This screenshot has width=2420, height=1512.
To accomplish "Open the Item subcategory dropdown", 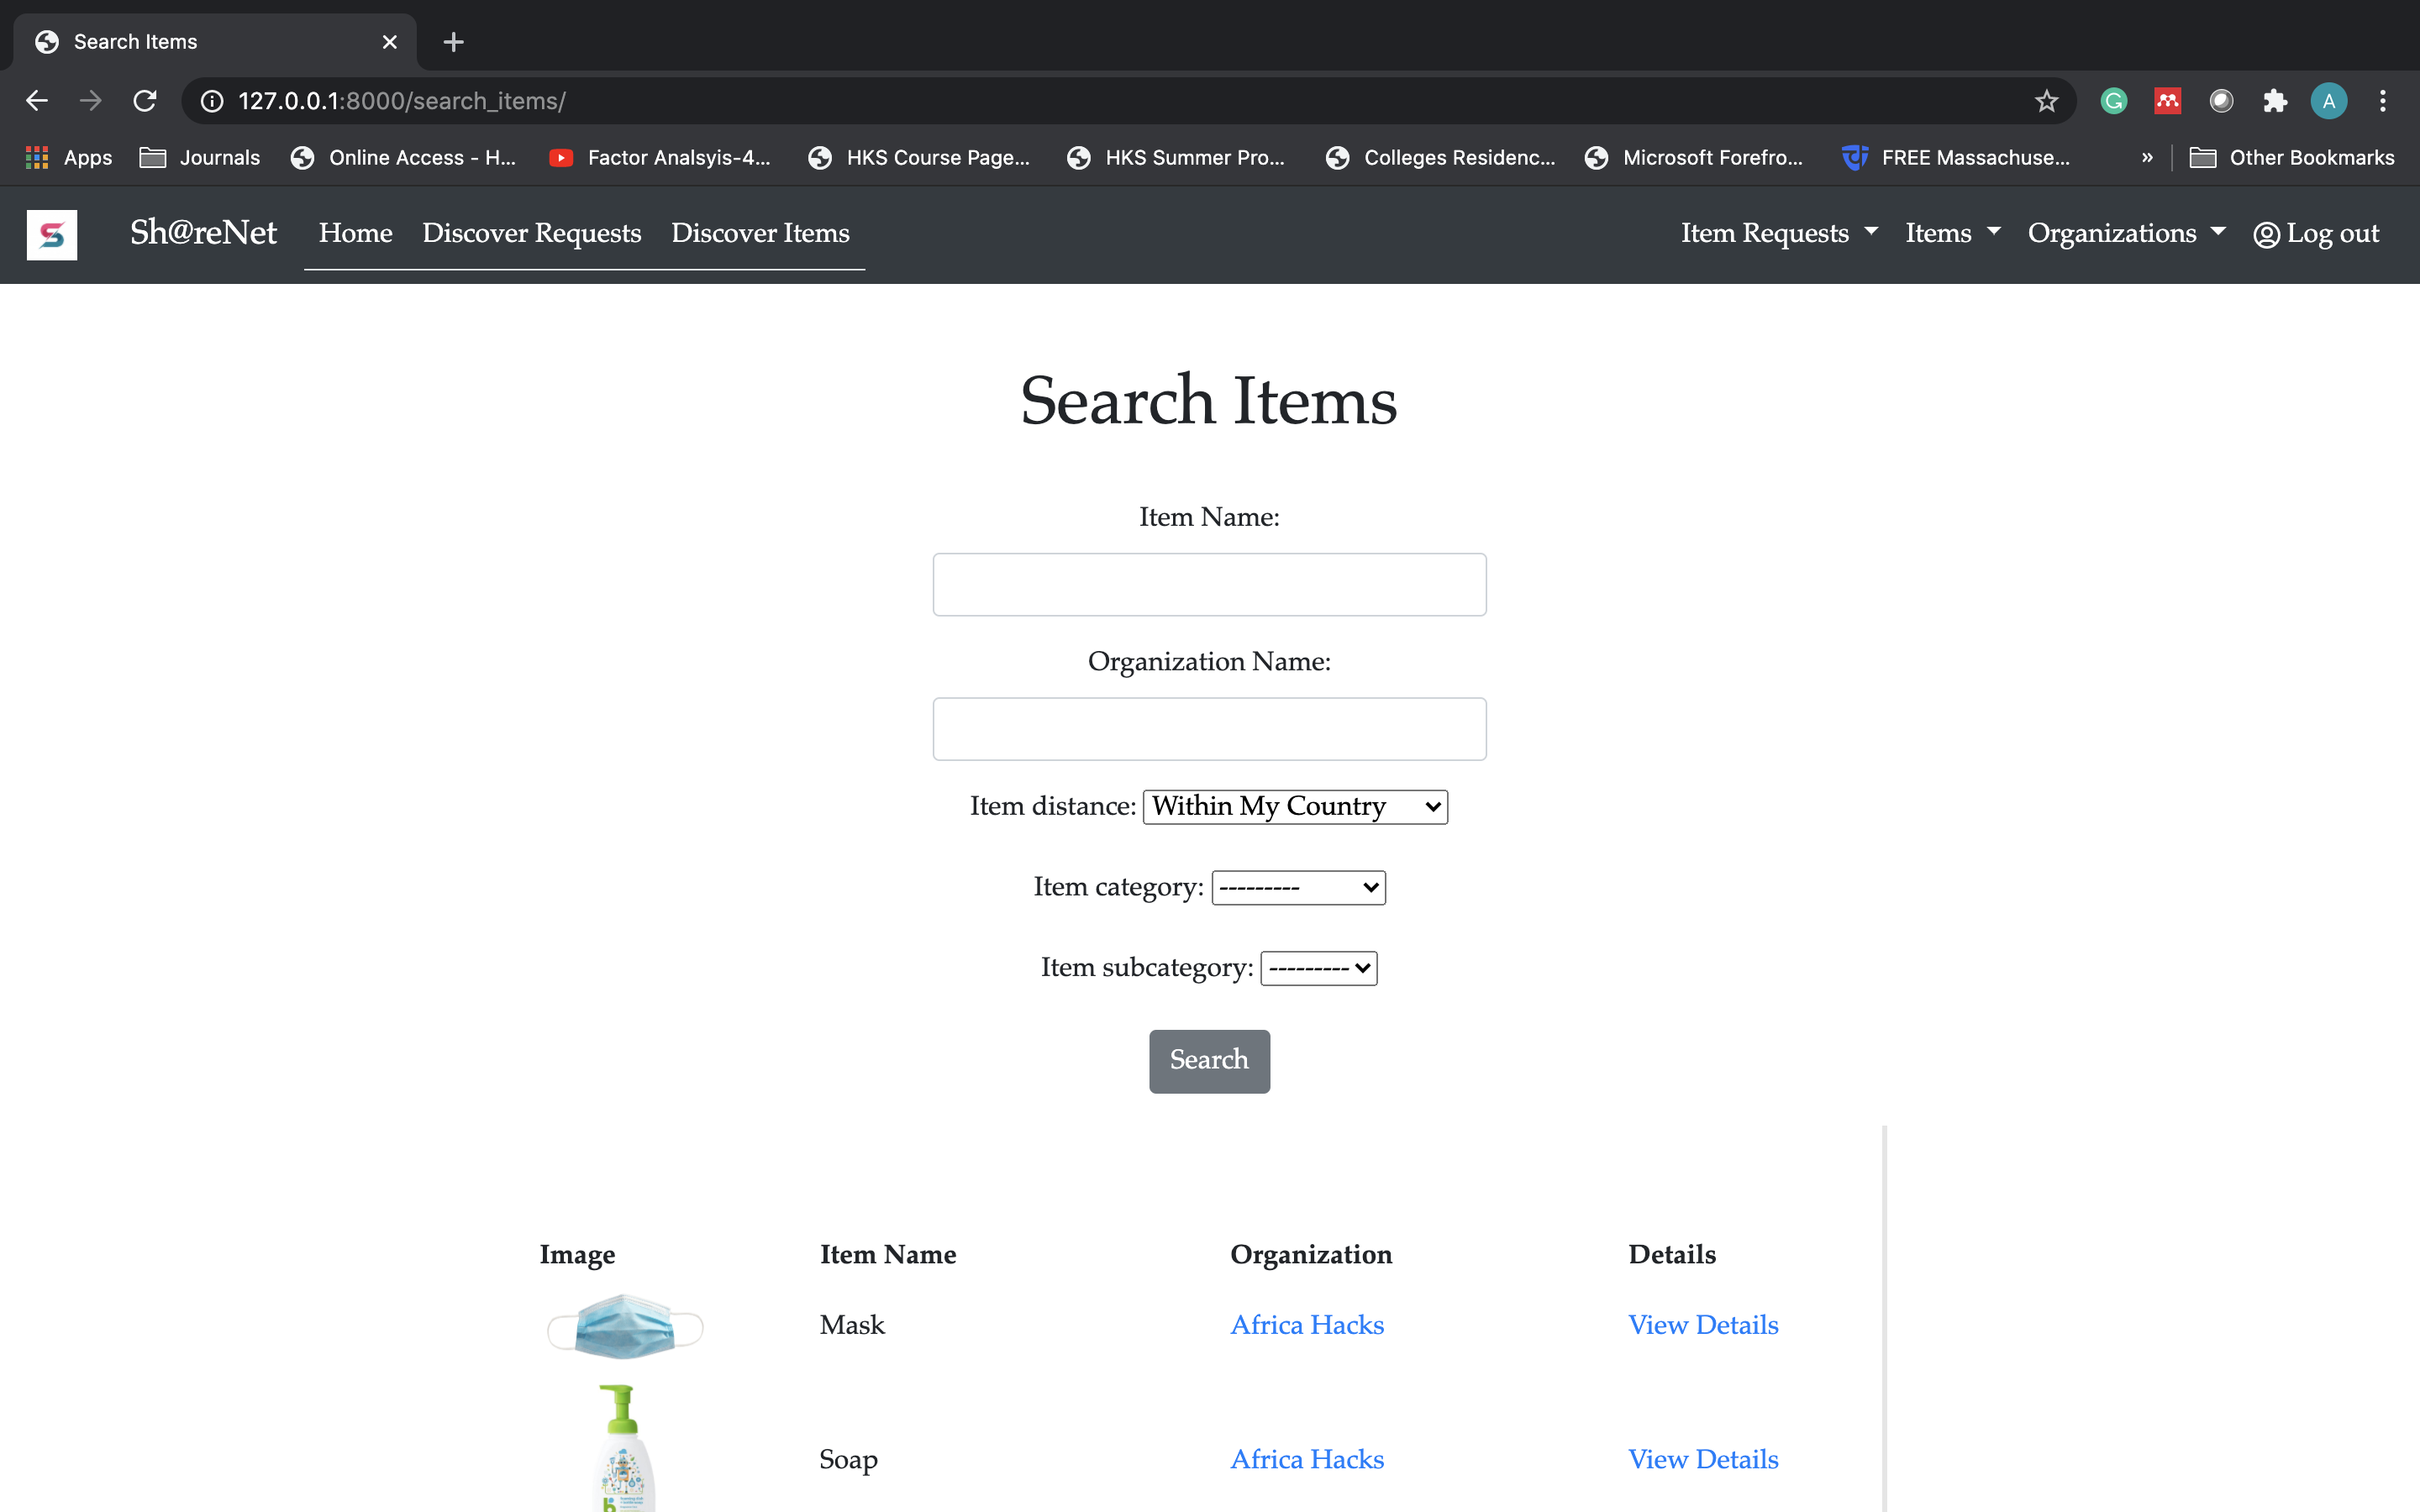I will coord(1318,968).
